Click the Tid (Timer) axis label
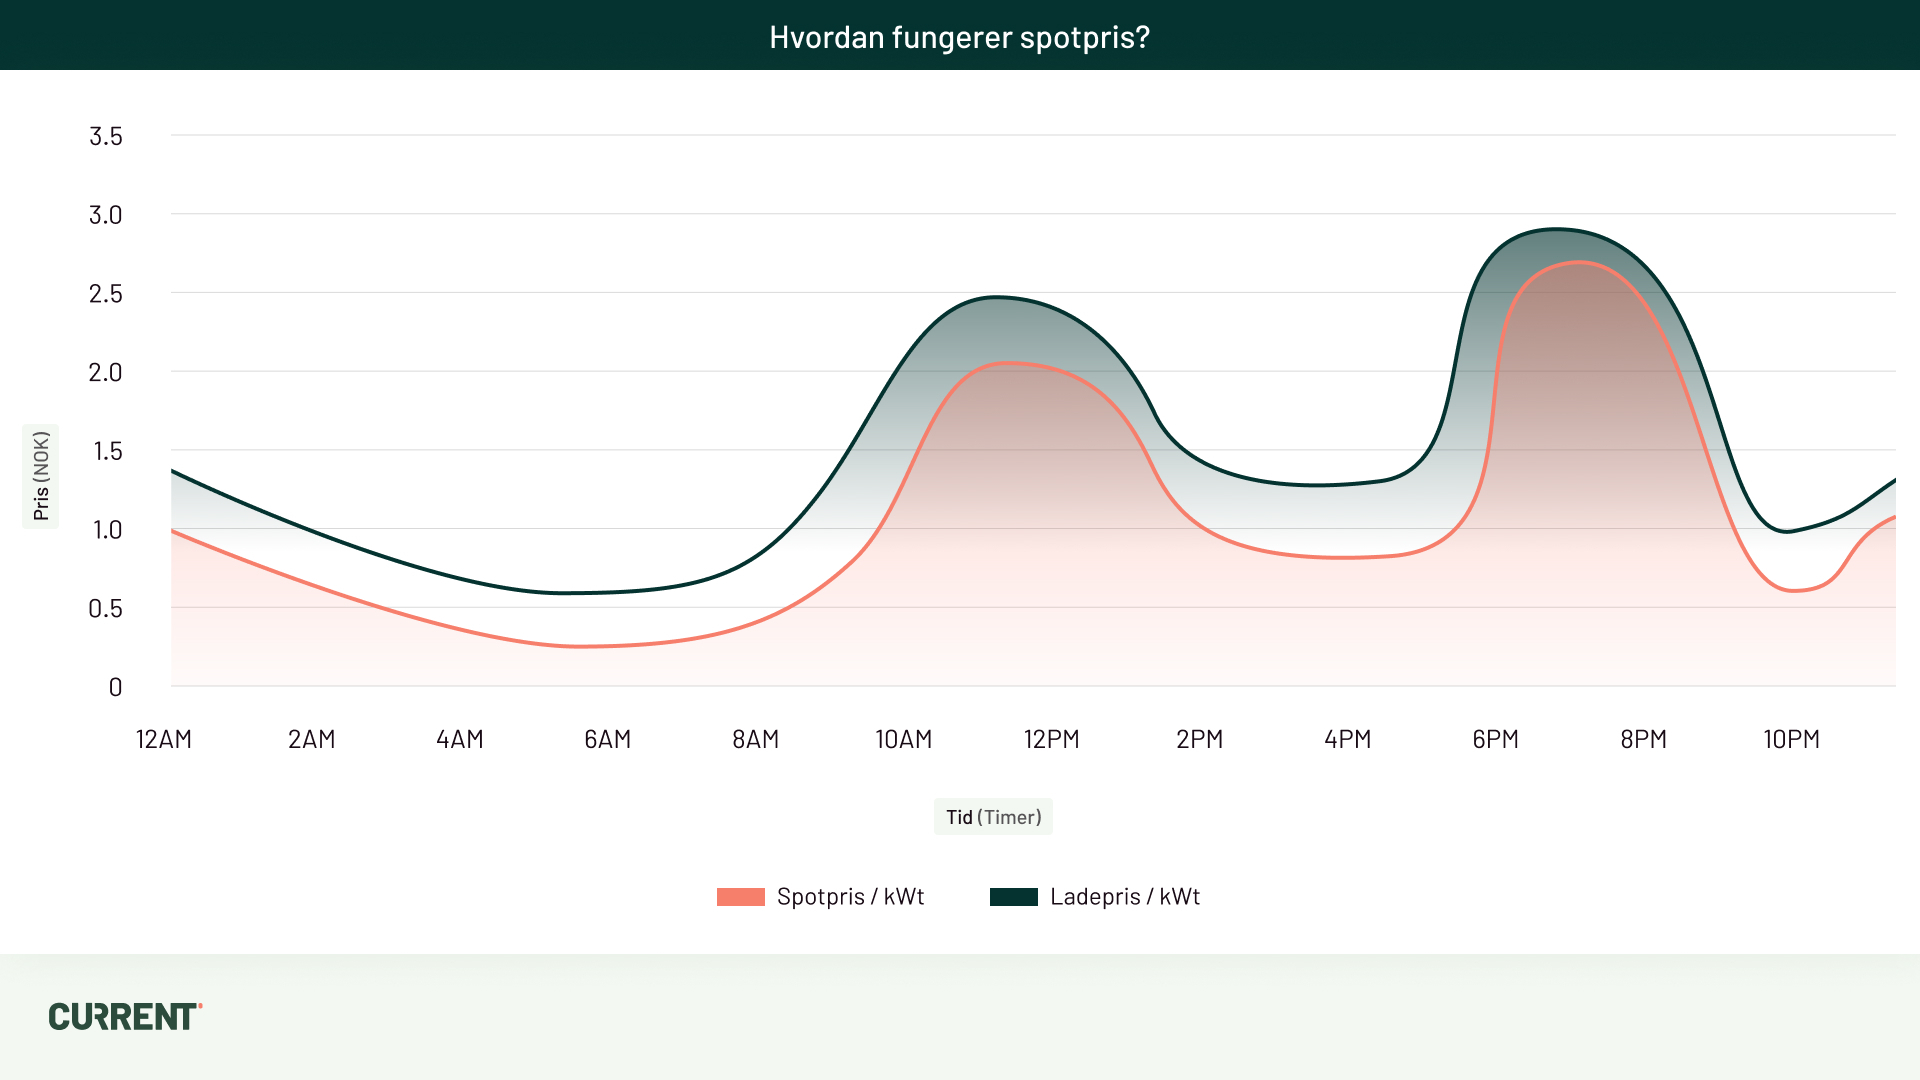 (993, 817)
